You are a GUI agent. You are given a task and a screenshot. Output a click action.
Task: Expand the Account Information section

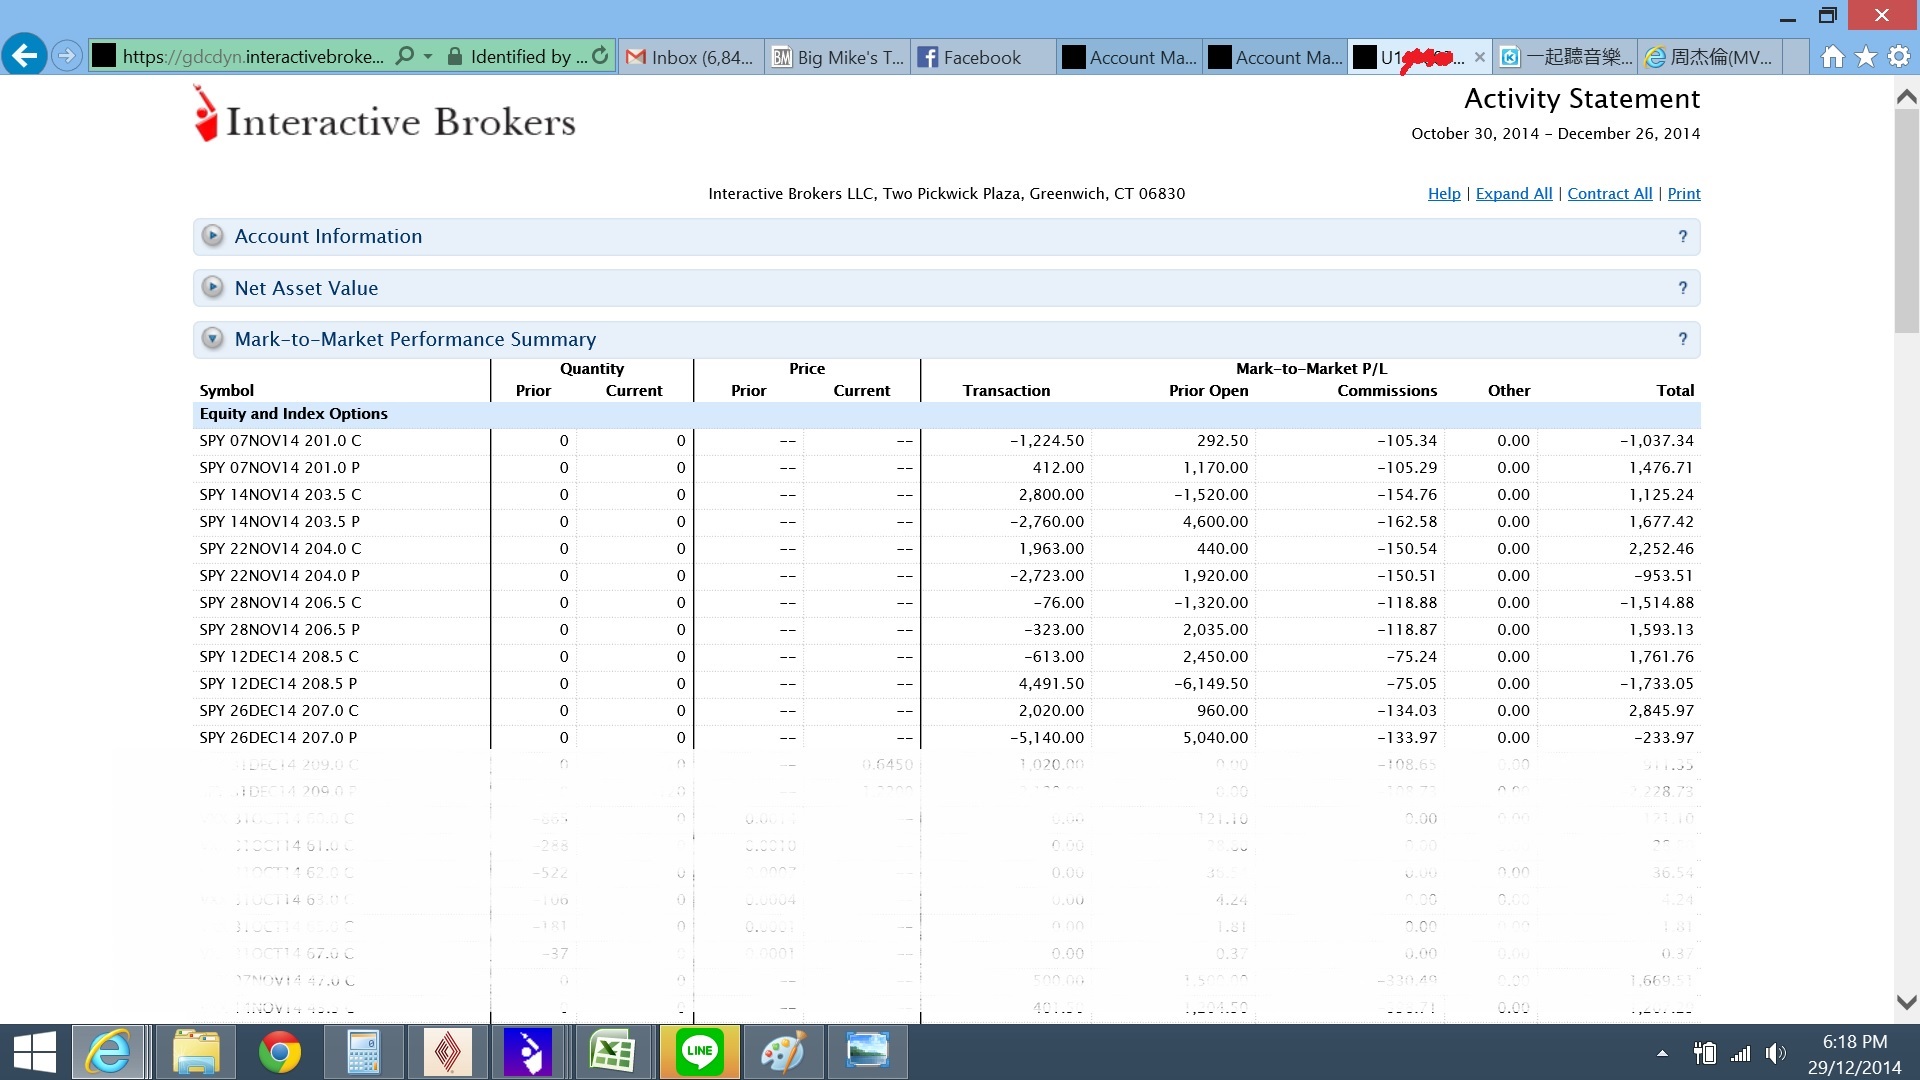click(x=212, y=236)
